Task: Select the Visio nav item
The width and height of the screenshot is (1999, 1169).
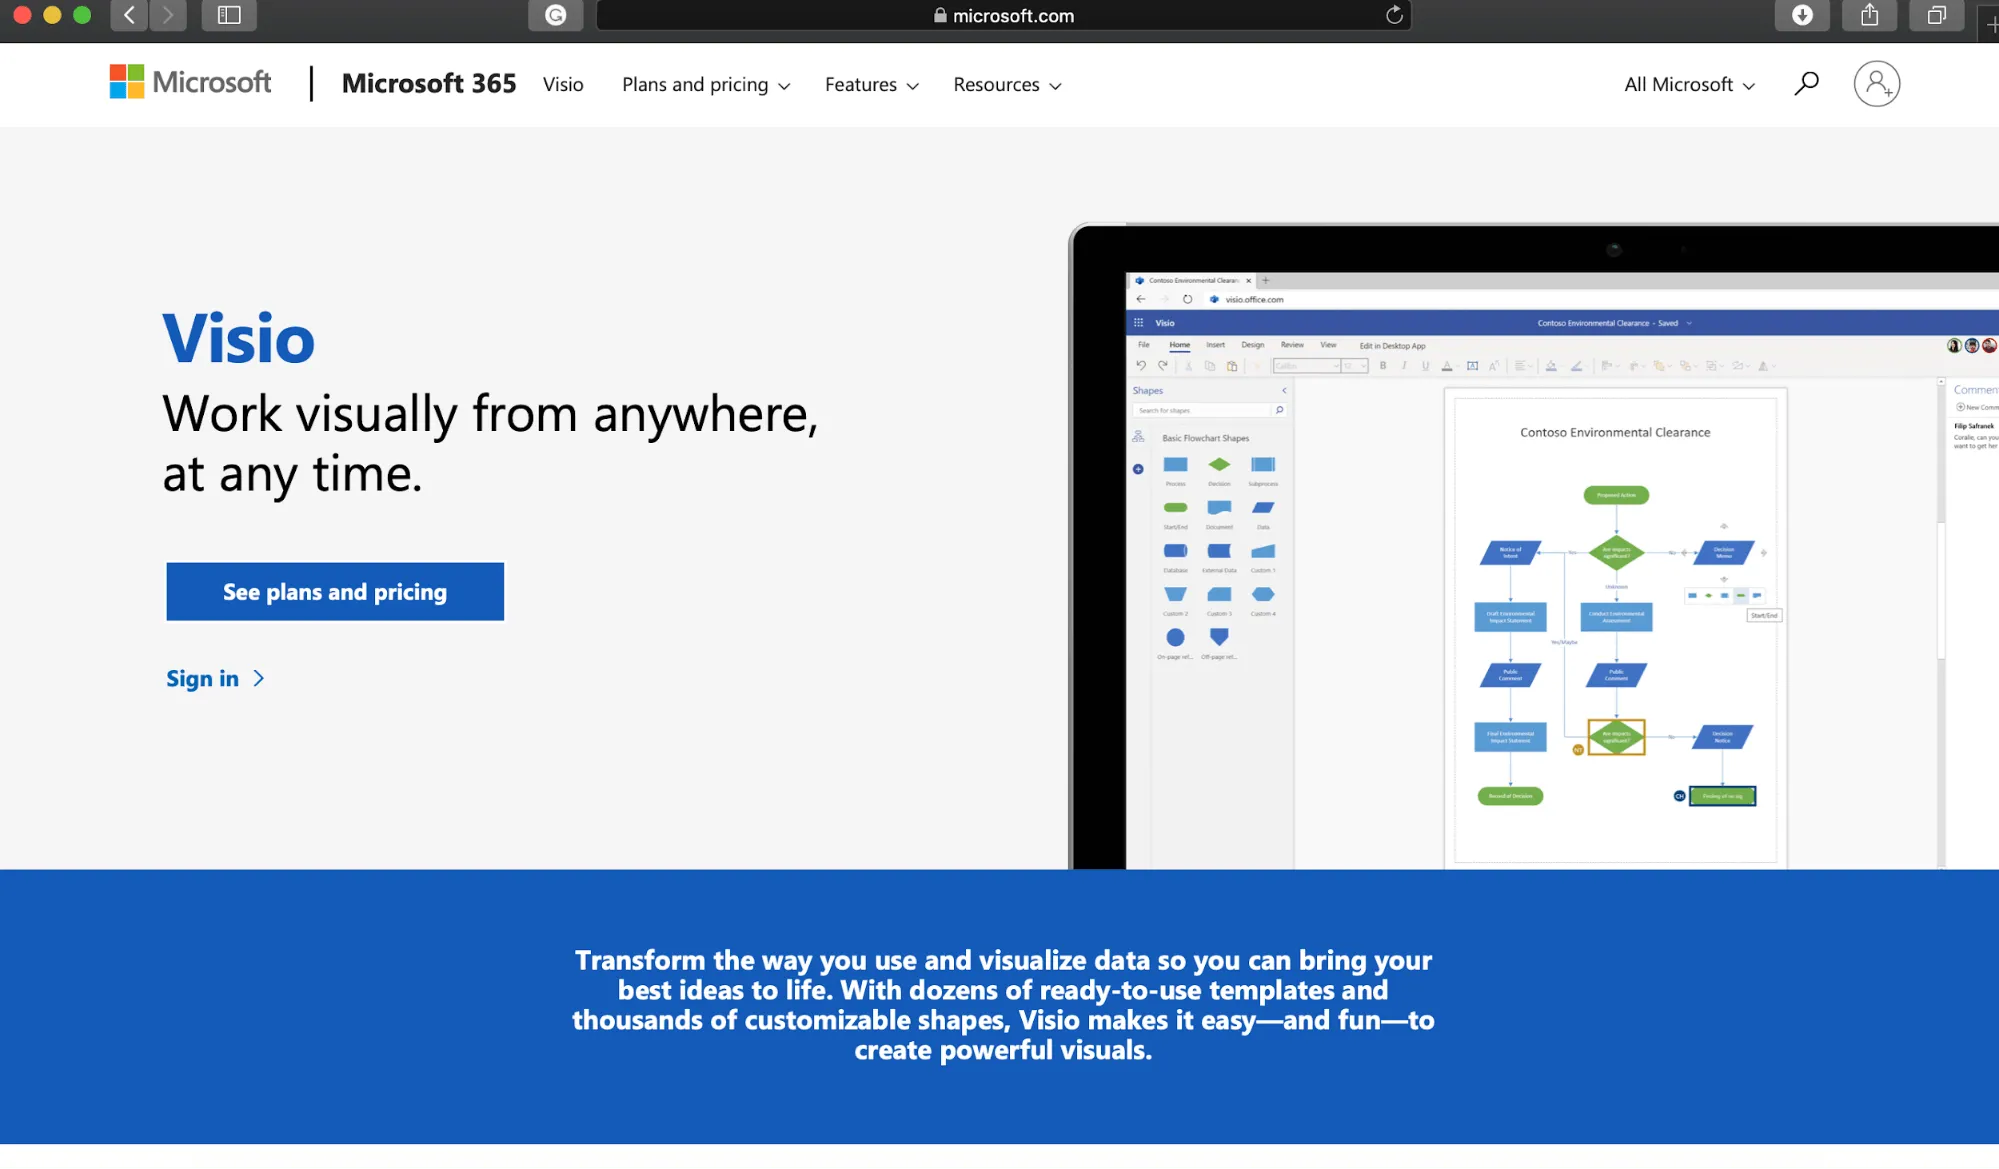Action: click(563, 85)
